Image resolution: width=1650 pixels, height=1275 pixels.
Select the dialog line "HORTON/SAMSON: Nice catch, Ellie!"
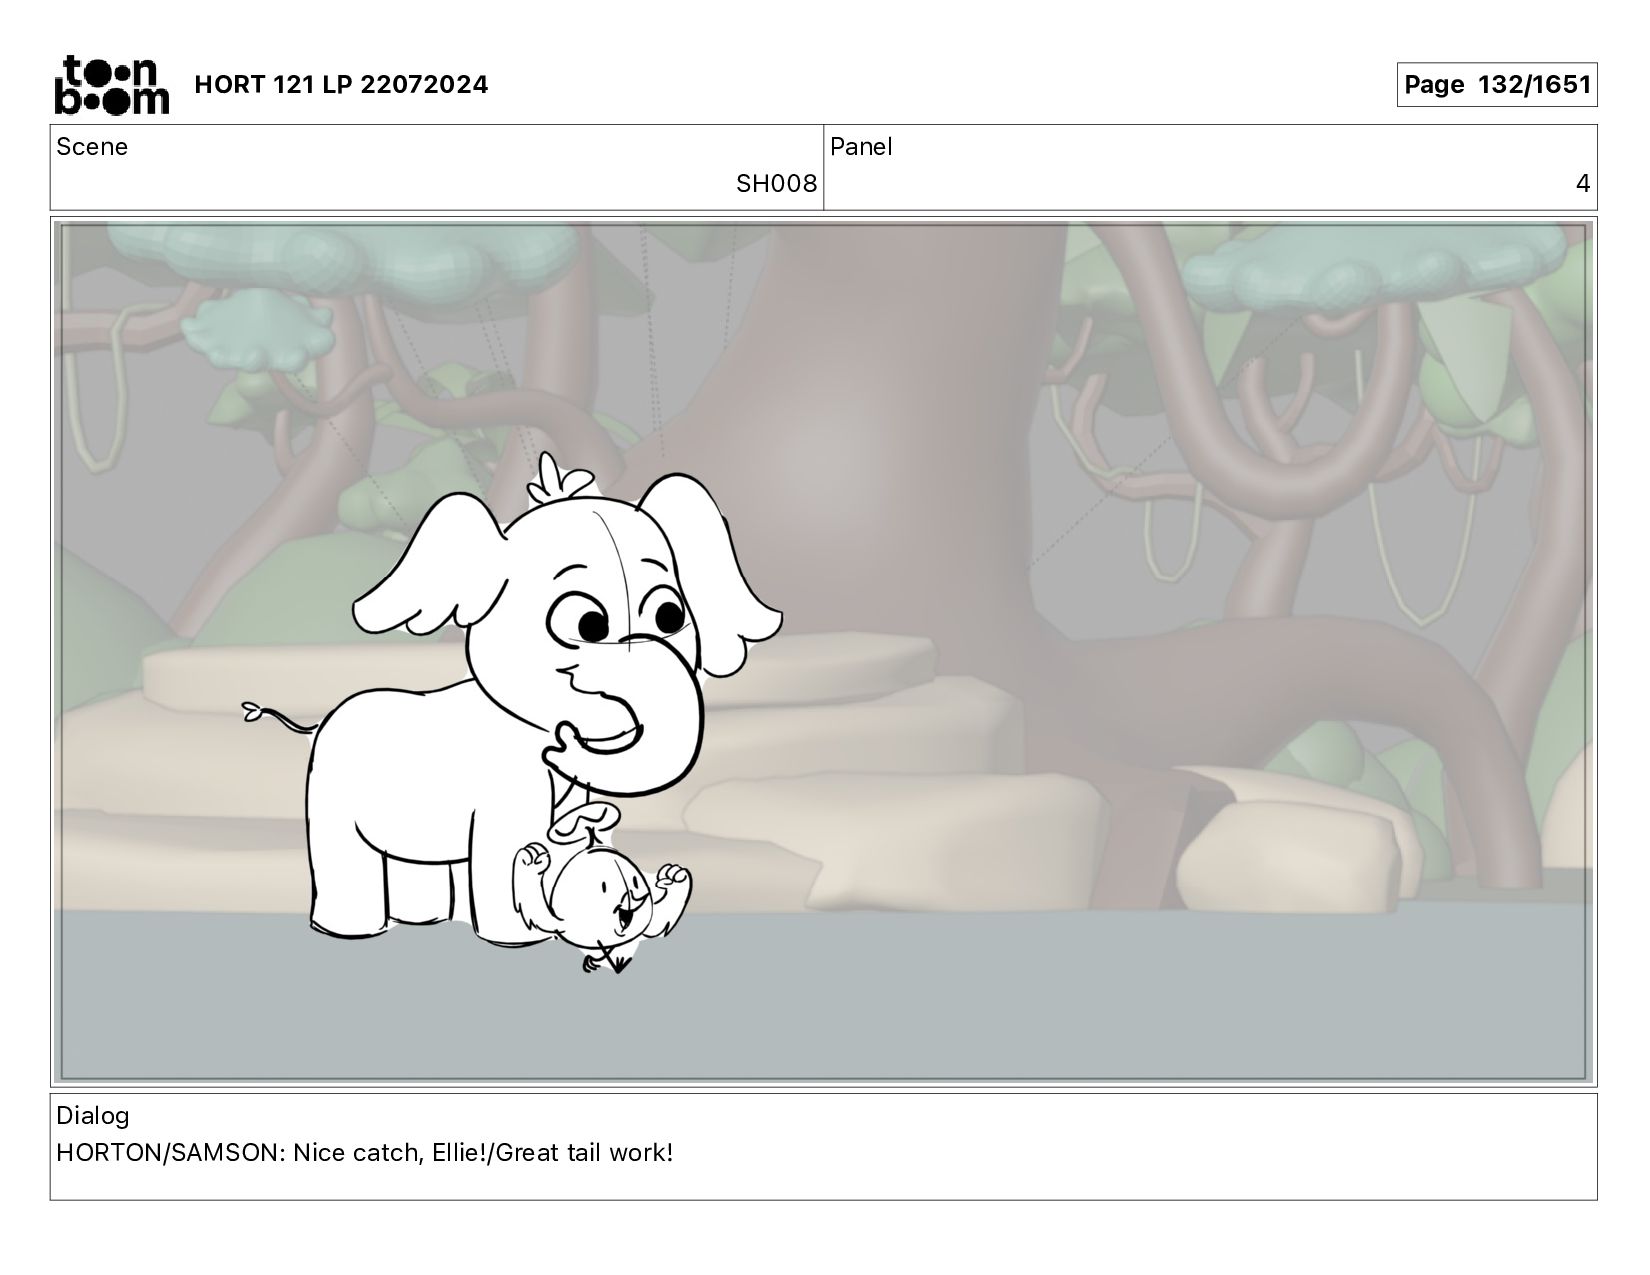273,1153
